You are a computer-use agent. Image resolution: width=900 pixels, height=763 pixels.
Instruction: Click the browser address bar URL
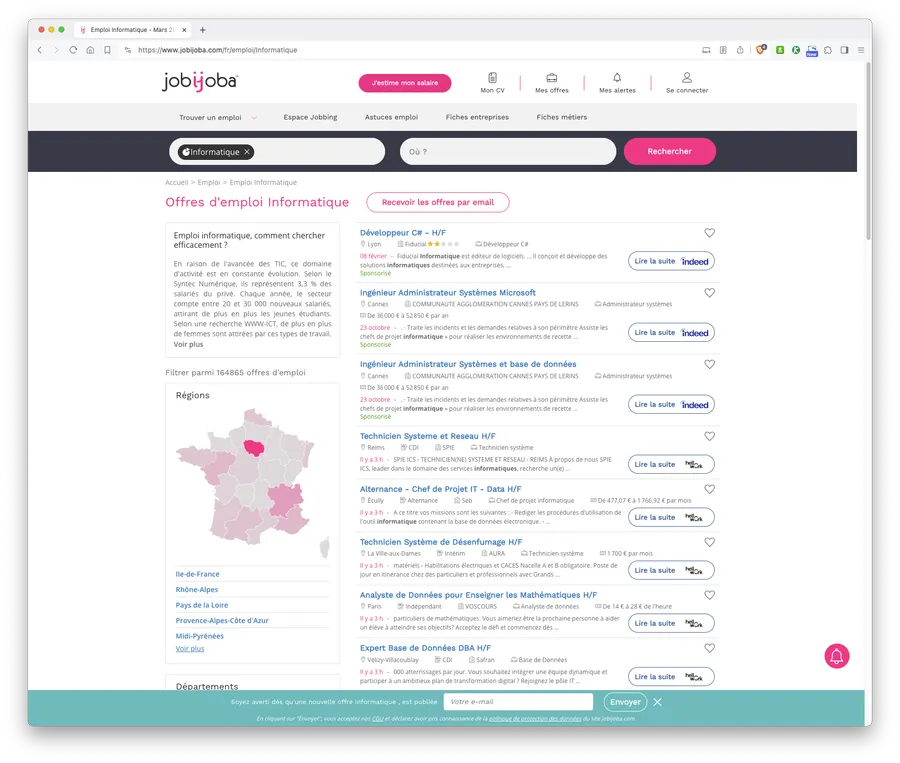pyautogui.click(x=218, y=50)
